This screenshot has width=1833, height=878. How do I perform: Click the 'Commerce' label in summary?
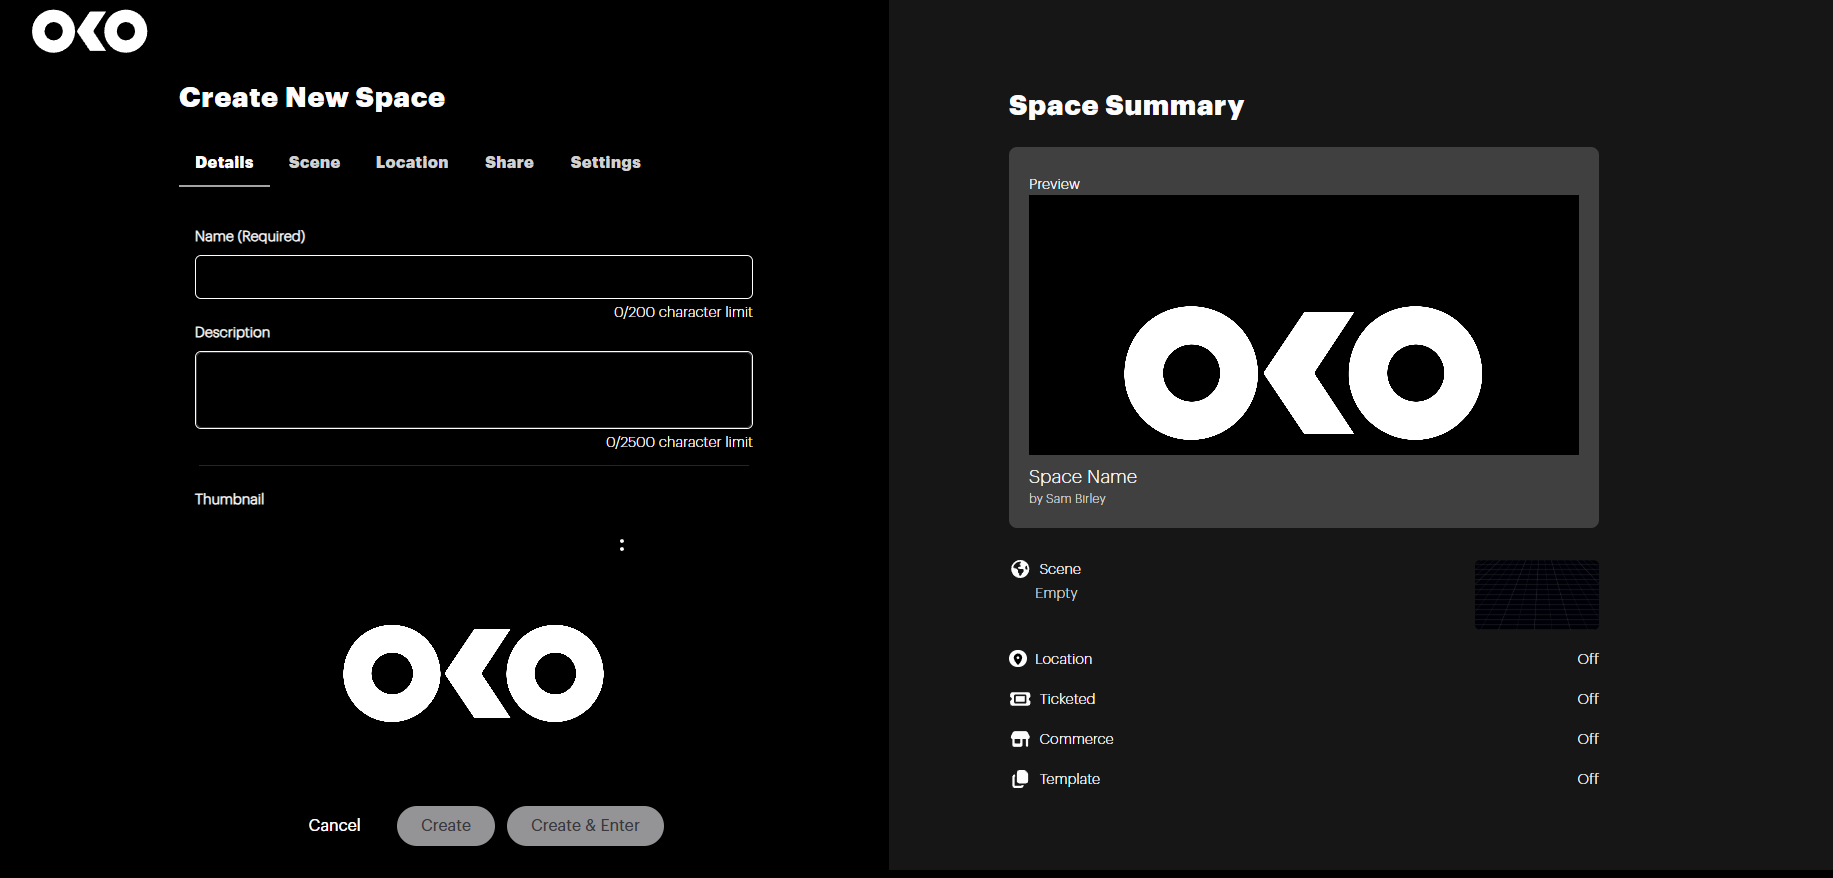[x=1076, y=739]
